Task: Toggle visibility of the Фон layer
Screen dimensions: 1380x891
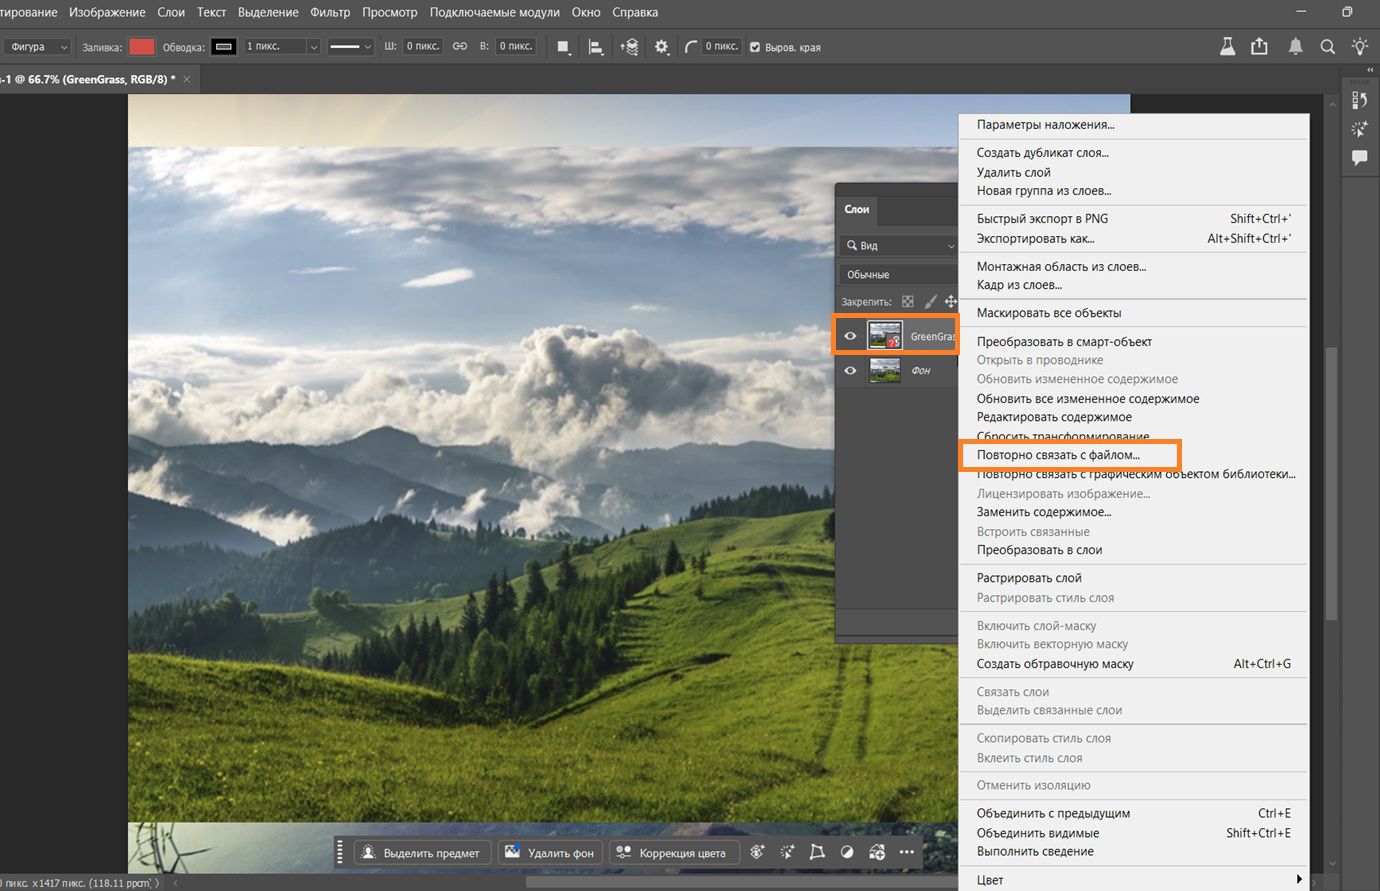Action: pos(850,370)
